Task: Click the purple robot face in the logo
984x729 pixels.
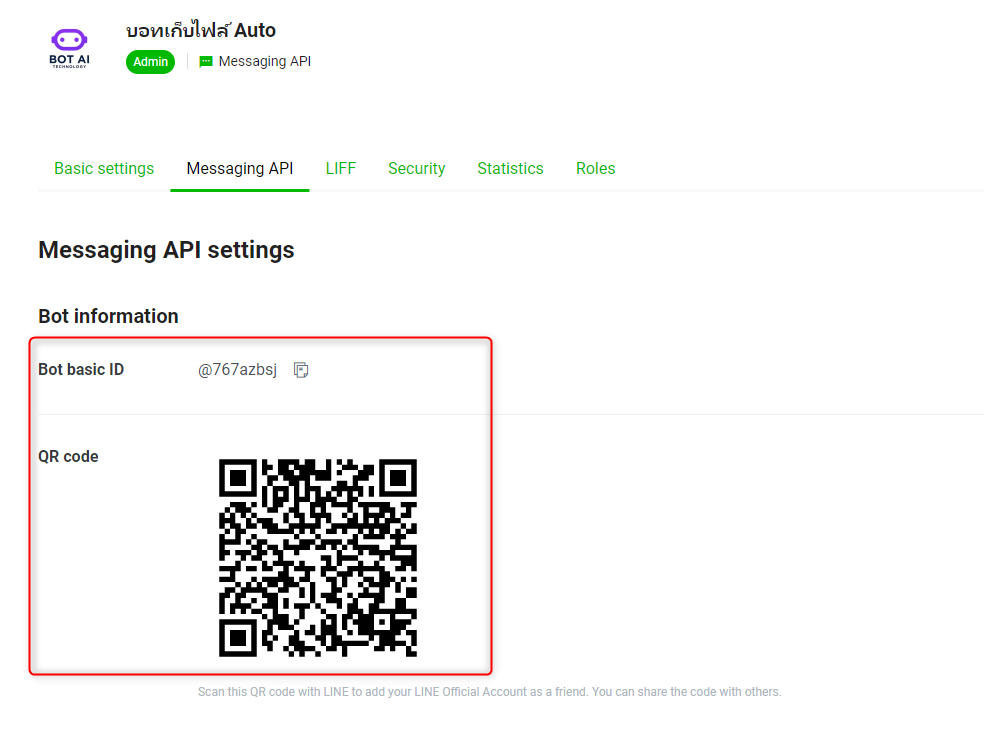Action: [68, 40]
